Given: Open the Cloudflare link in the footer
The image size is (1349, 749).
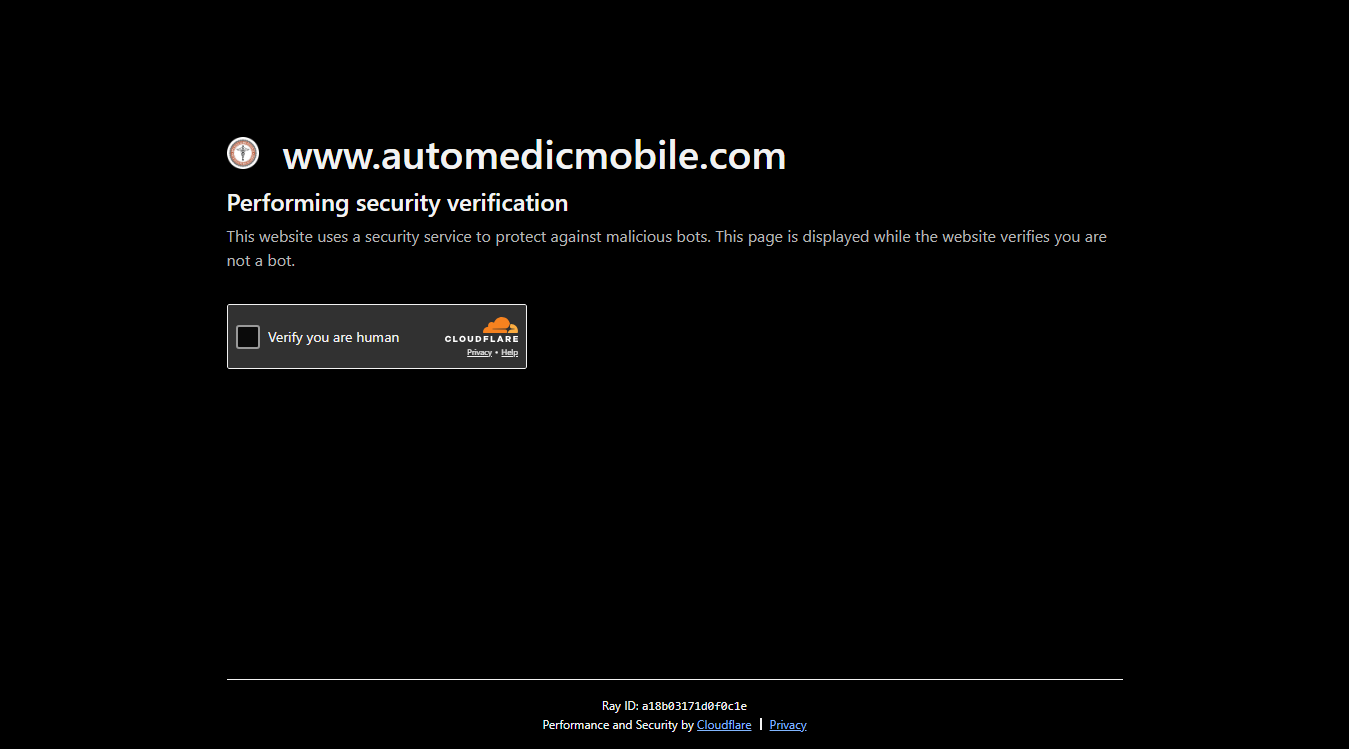Looking at the screenshot, I should (x=724, y=725).
